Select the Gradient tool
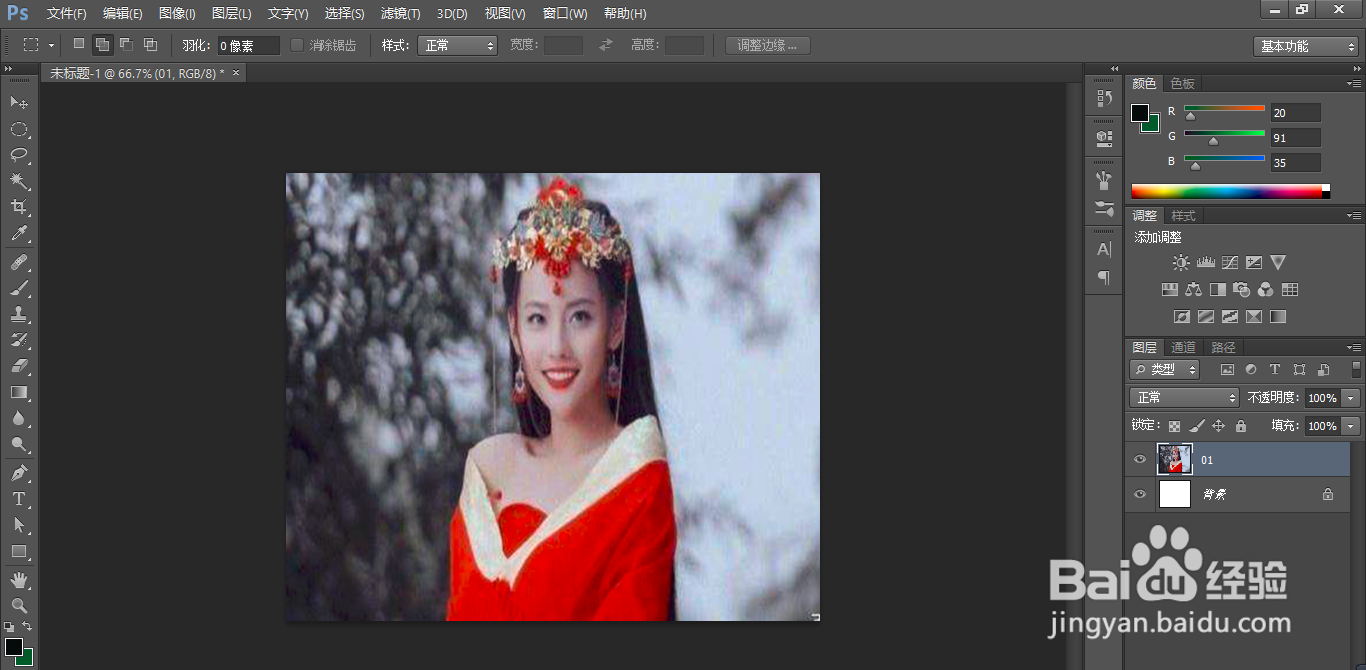This screenshot has width=1366, height=670. [19, 392]
